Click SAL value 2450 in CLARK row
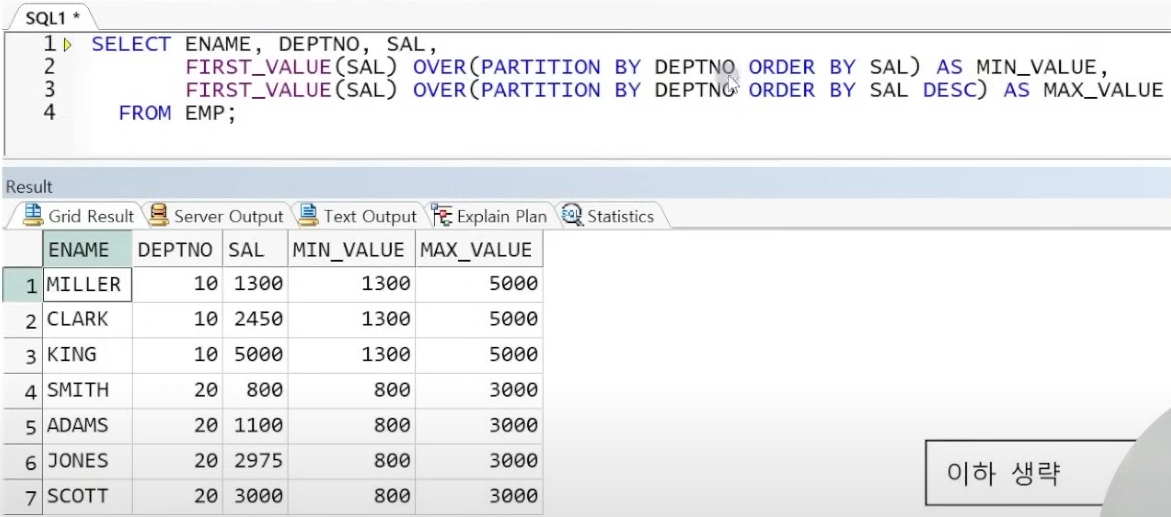Viewport: 1171px width, 517px height. click(x=255, y=320)
